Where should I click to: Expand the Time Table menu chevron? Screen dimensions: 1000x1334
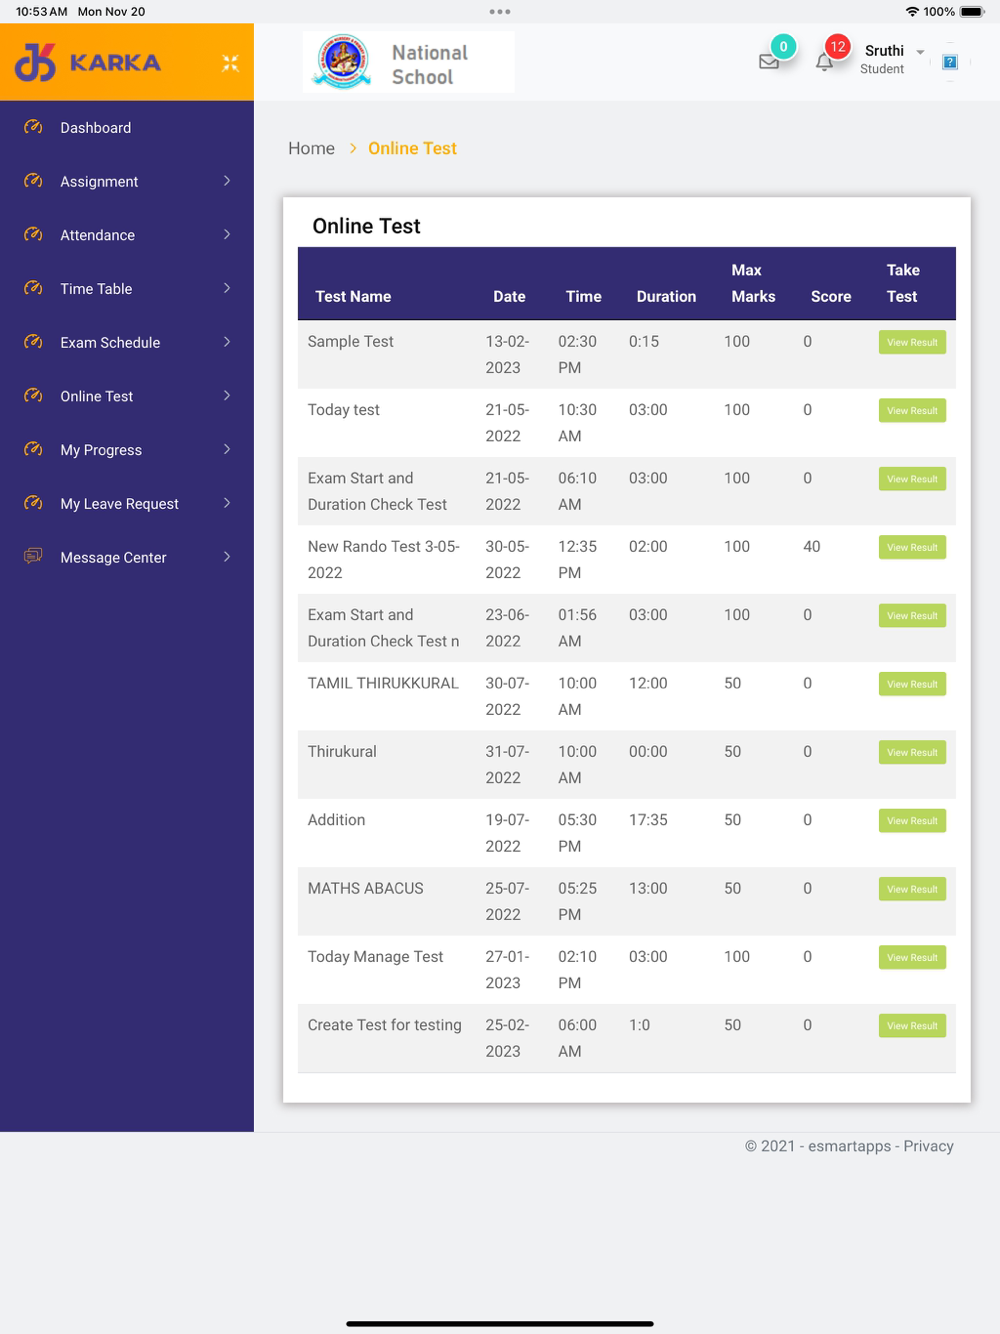(227, 288)
